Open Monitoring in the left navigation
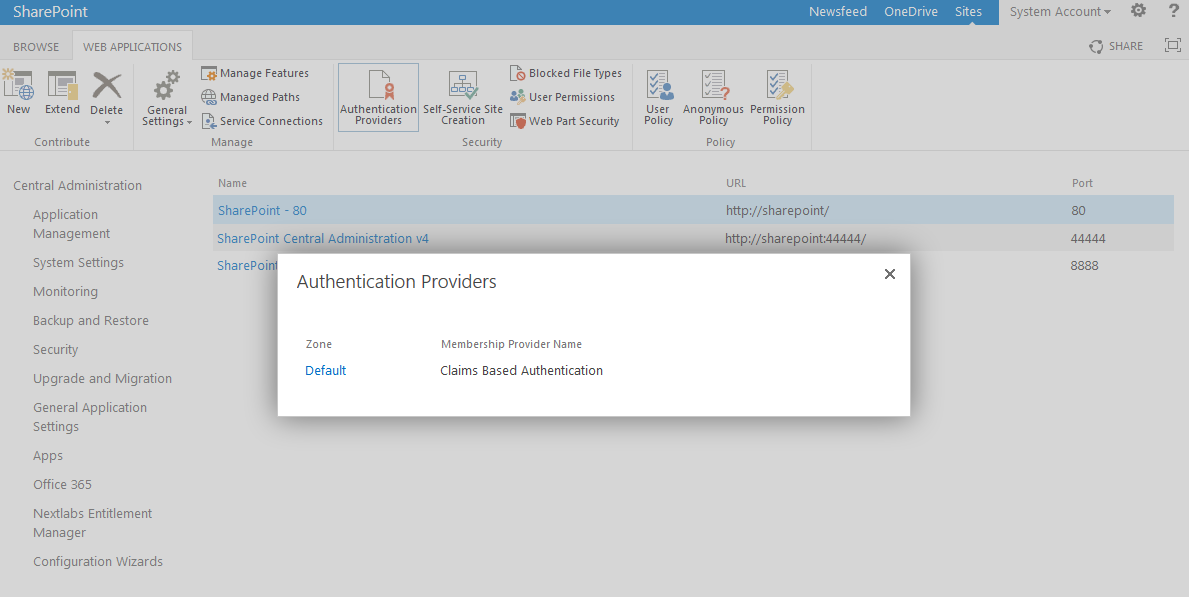The height and width of the screenshot is (597, 1189). click(65, 291)
